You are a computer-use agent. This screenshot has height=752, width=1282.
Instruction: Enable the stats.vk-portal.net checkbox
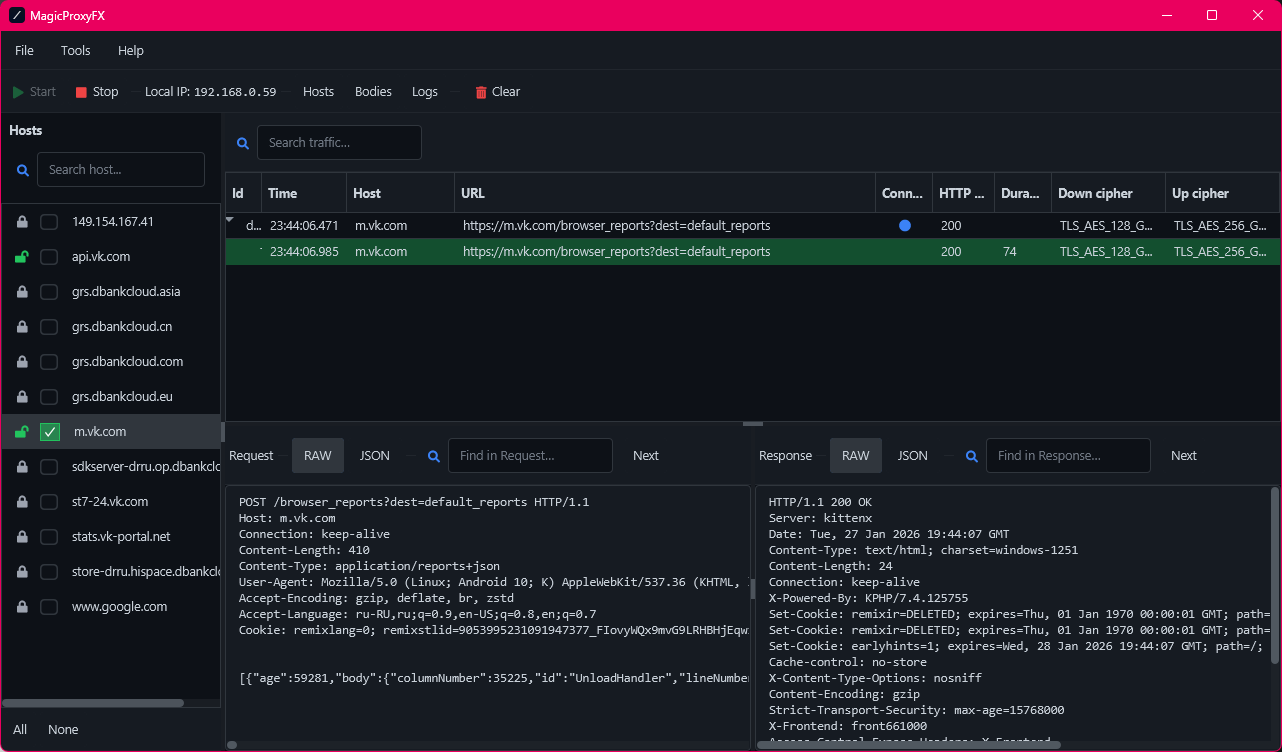click(x=49, y=537)
